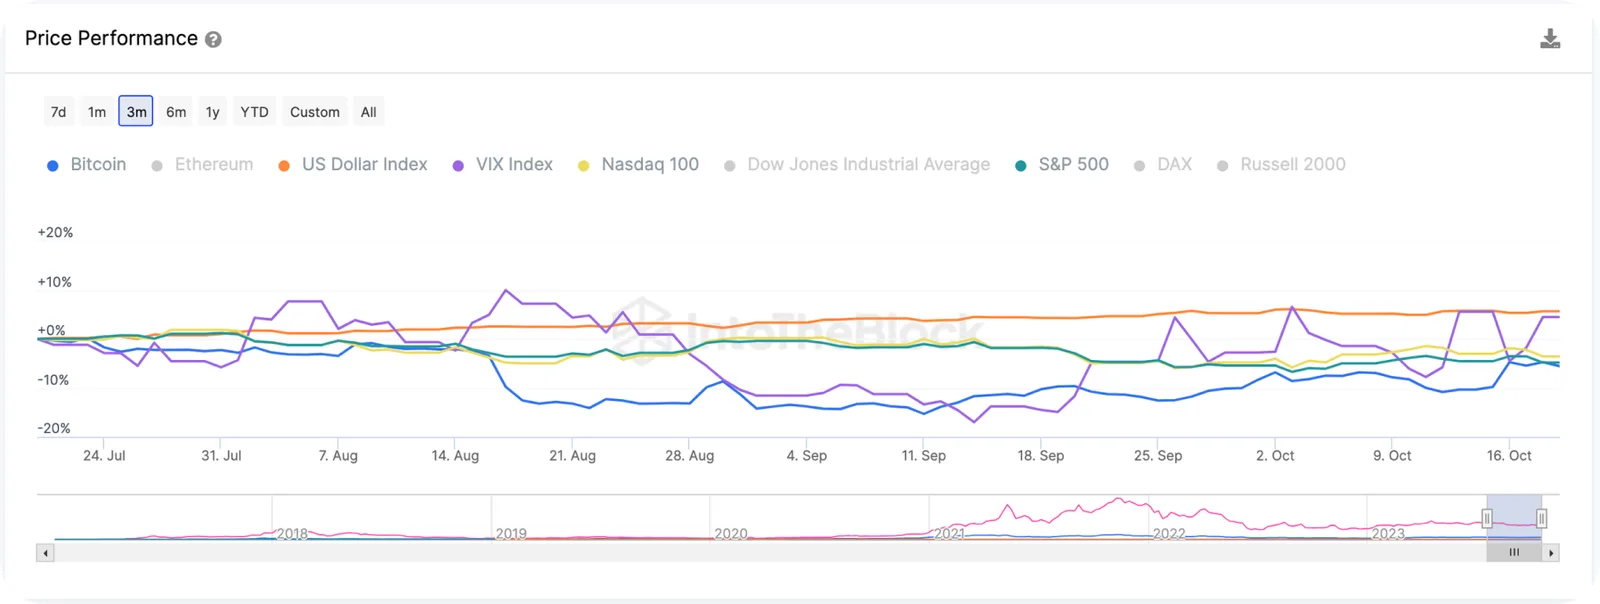Image resolution: width=1600 pixels, height=604 pixels.
Task: Click the '-20%' y-axis label
Action: (53, 429)
